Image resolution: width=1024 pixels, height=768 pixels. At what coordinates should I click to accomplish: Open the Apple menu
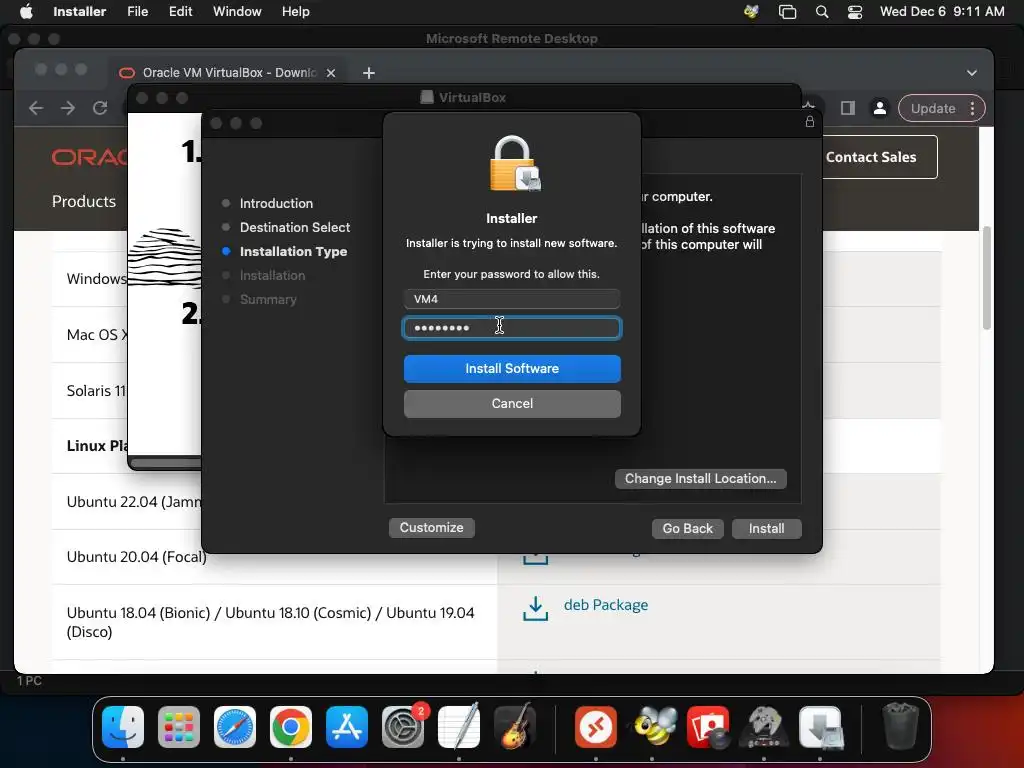26,11
